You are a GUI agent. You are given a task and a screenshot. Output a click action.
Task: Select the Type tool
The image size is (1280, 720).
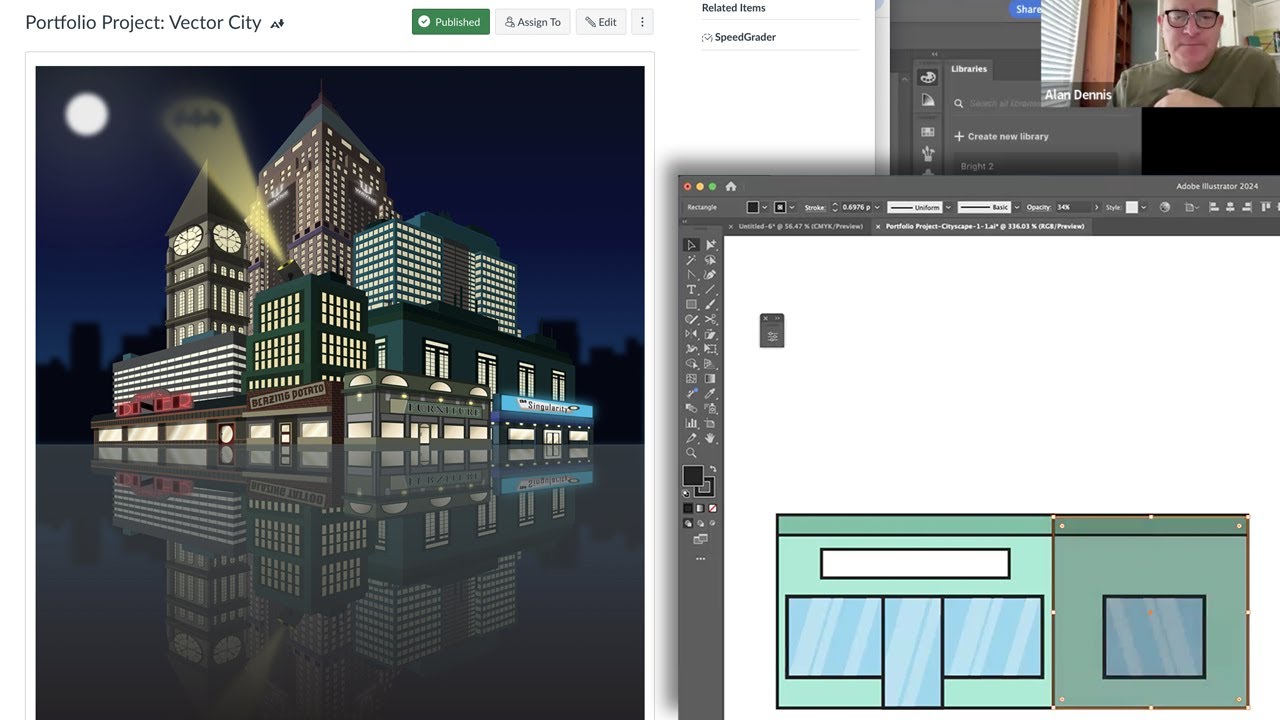[x=690, y=290]
